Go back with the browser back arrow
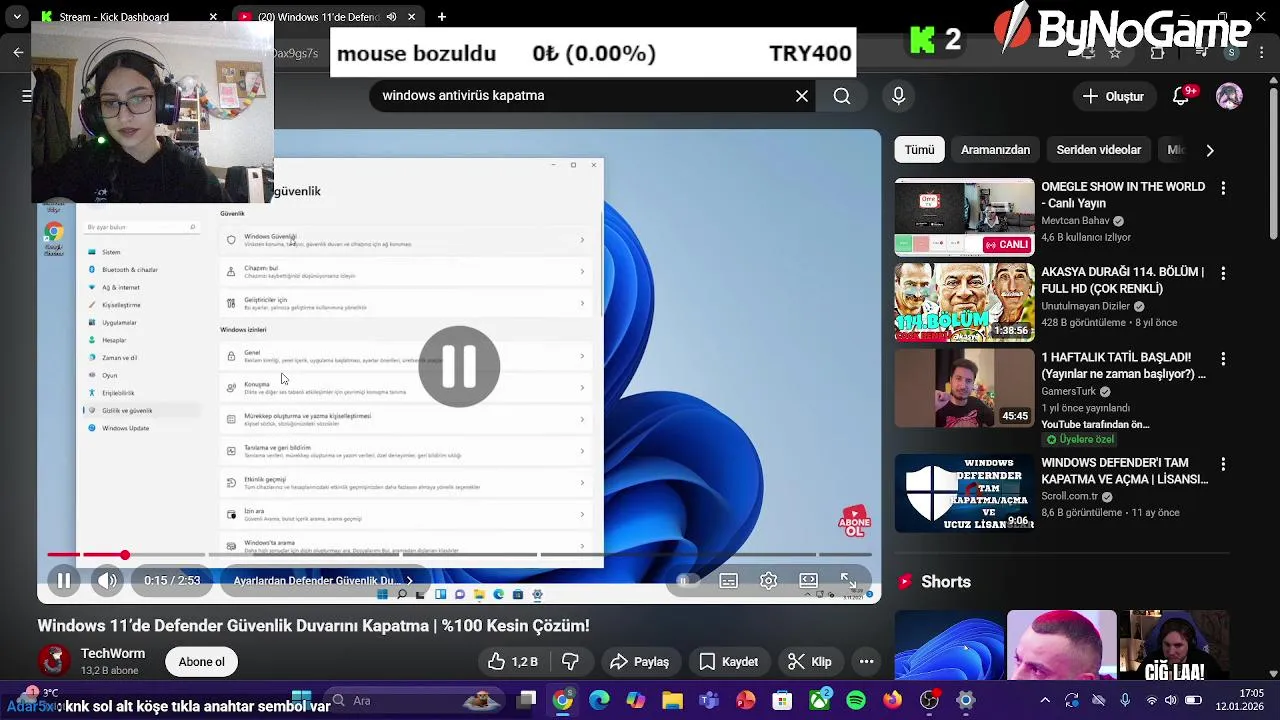 click(18, 52)
